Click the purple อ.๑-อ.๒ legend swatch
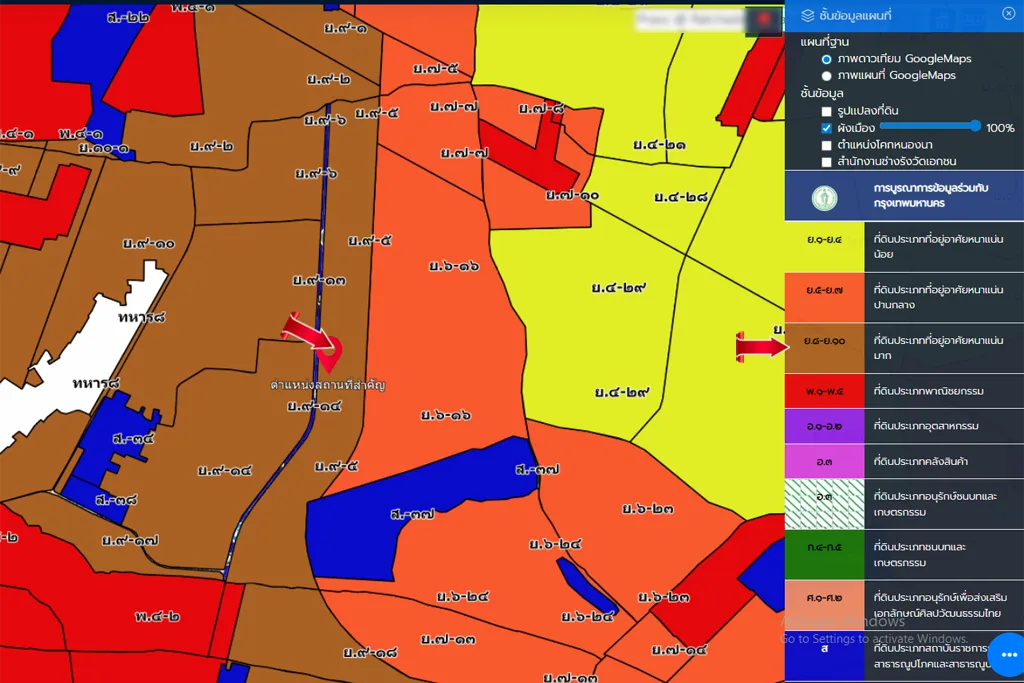This screenshot has width=1024, height=683. pyautogui.click(x=824, y=426)
